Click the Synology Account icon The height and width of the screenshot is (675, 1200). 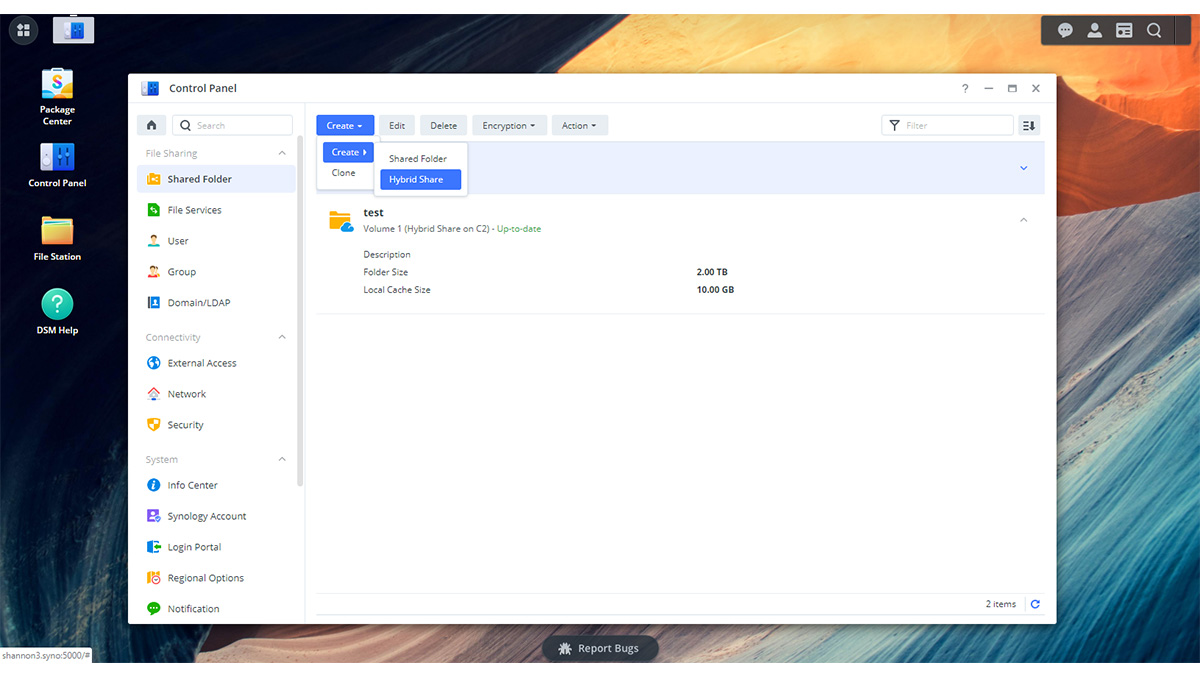click(153, 516)
